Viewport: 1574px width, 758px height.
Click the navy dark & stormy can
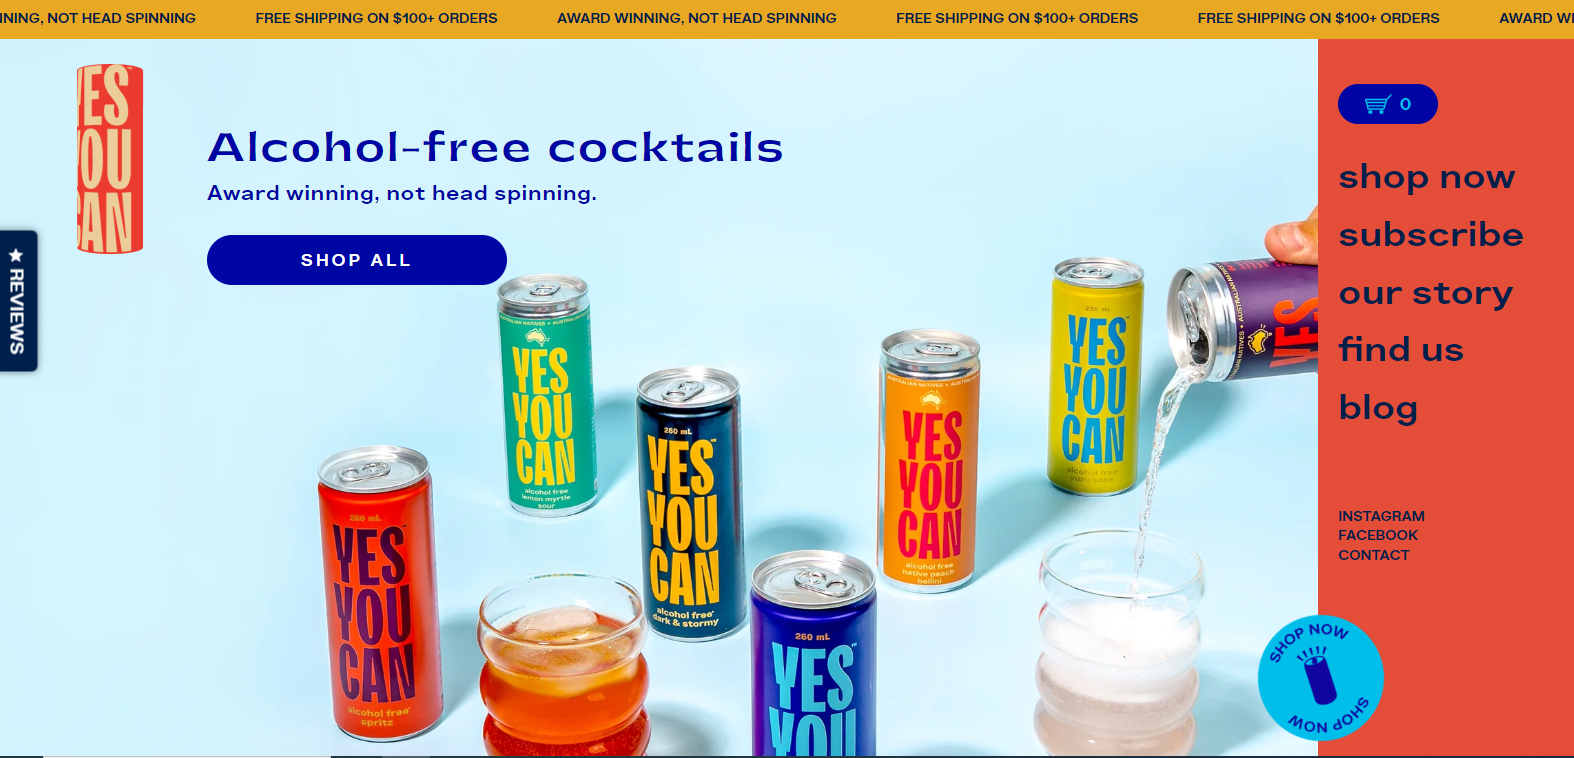pos(688,504)
